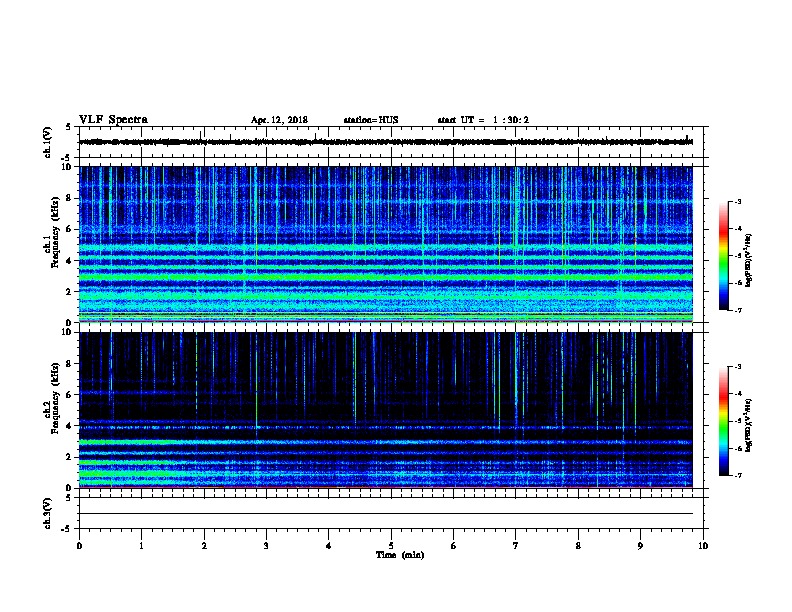792x612 pixels.
Task: Click the "station=HUS" header label
Action: click(x=371, y=120)
